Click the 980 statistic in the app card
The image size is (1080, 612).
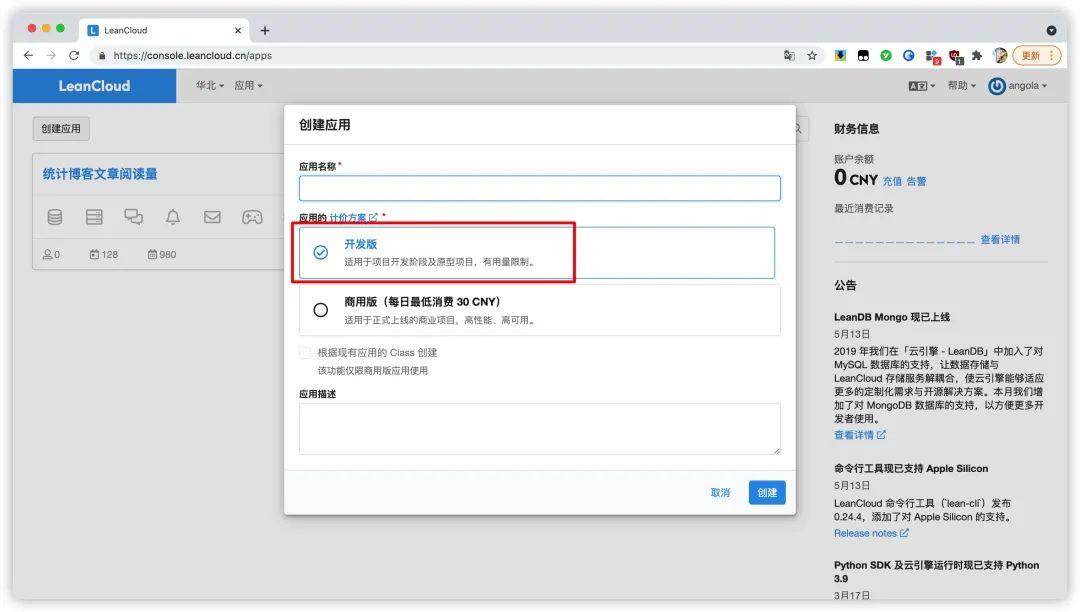[162, 255]
